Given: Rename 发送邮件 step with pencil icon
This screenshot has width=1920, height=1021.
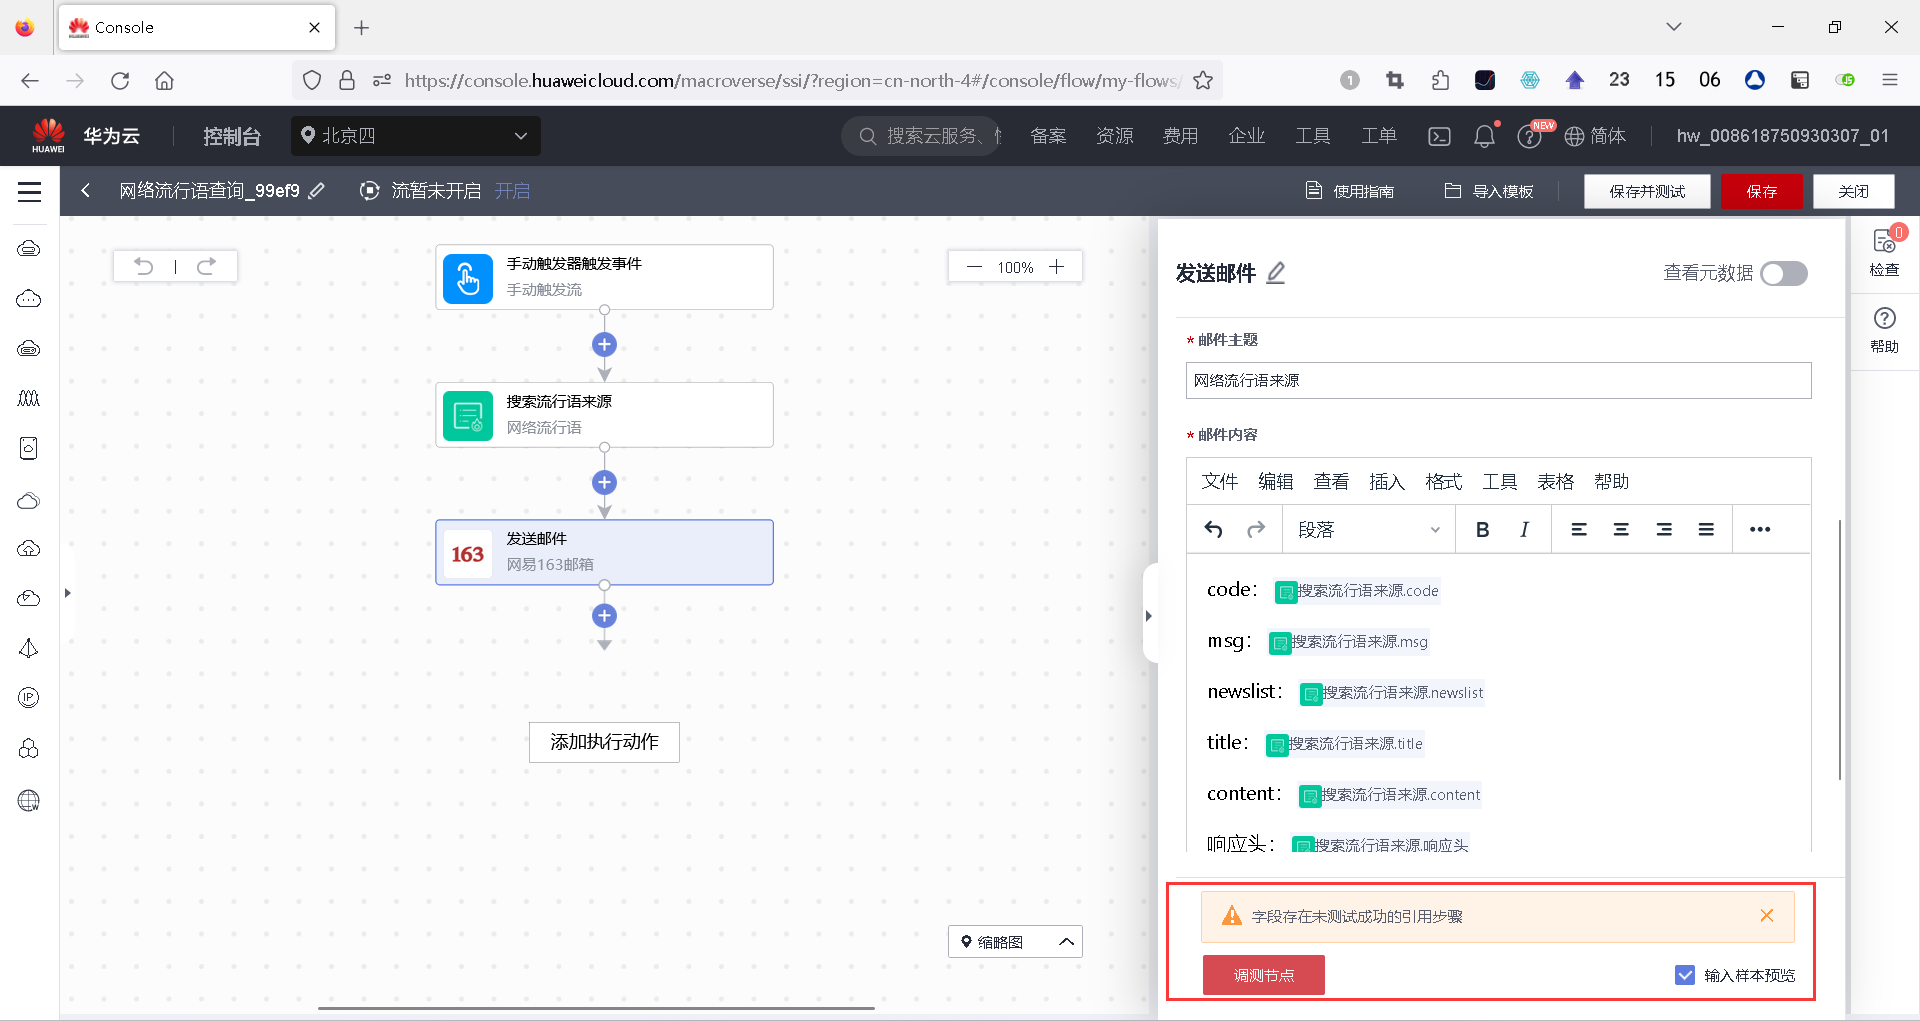Looking at the screenshot, I should pyautogui.click(x=1276, y=273).
